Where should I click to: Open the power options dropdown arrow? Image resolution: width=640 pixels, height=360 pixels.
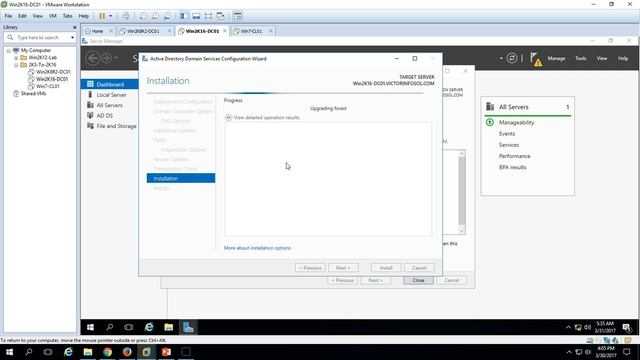coord(110,16)
